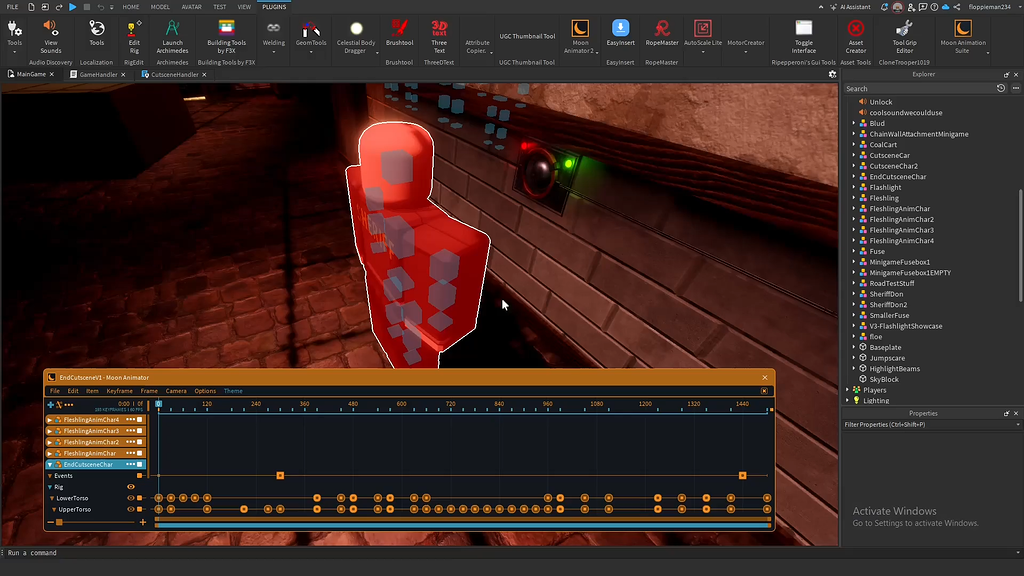
Task: Click the Explorer Search field
Action: coord(919,88)
